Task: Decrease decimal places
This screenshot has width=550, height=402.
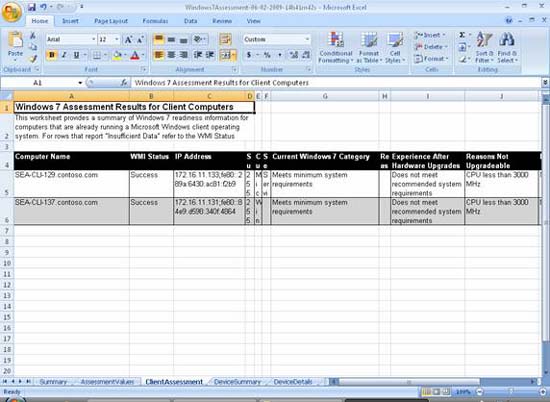Action: (x=306, y=55)
